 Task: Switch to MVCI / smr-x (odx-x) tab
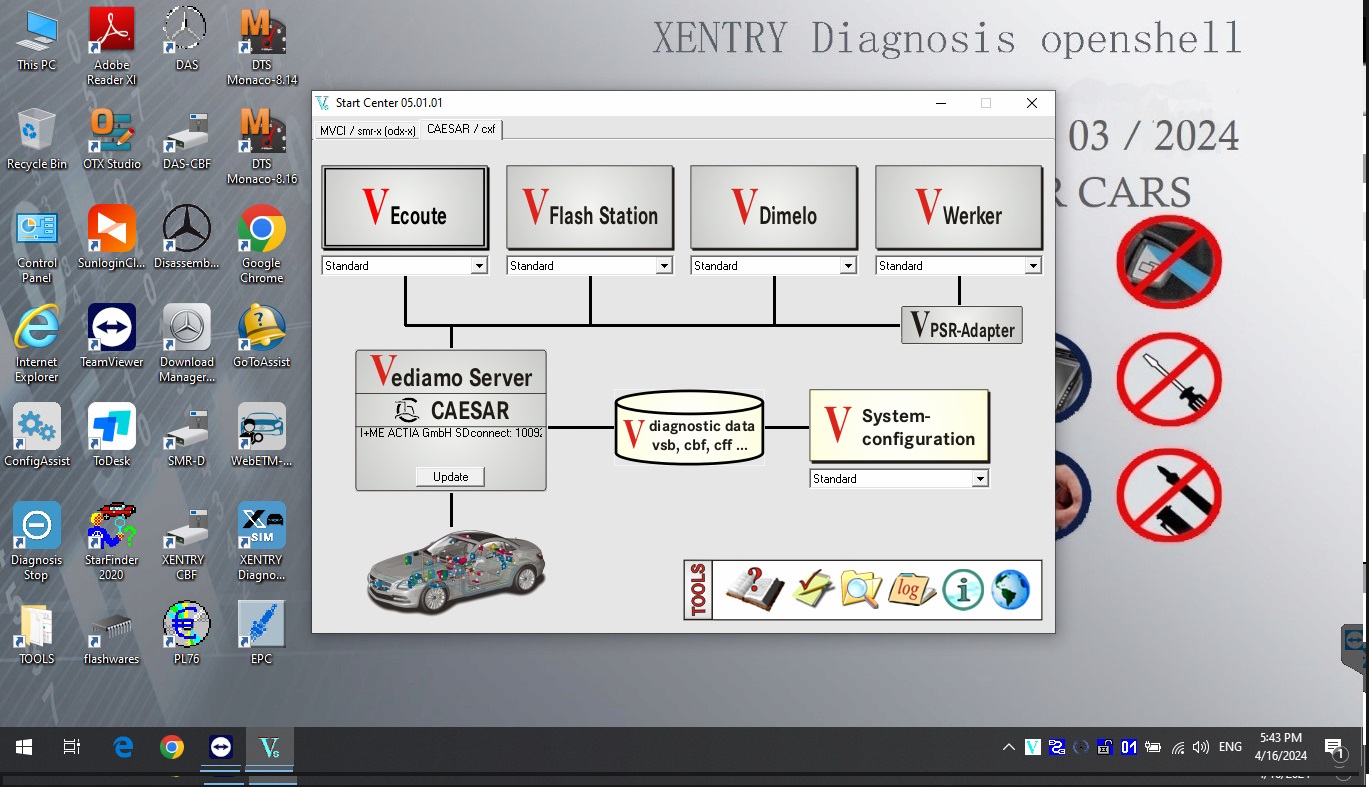(367, 130)
